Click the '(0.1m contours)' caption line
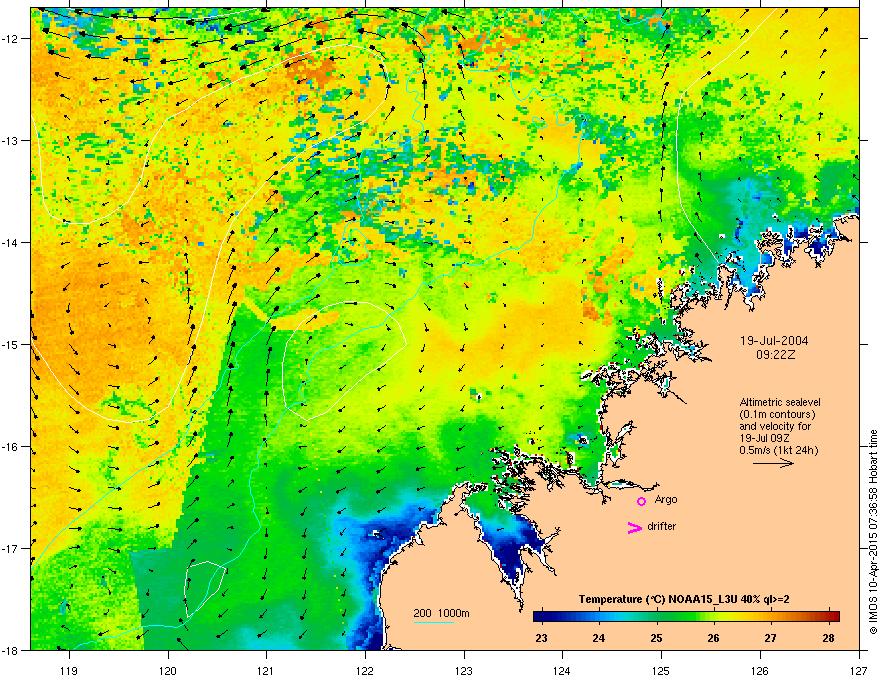 pos(777,414)
